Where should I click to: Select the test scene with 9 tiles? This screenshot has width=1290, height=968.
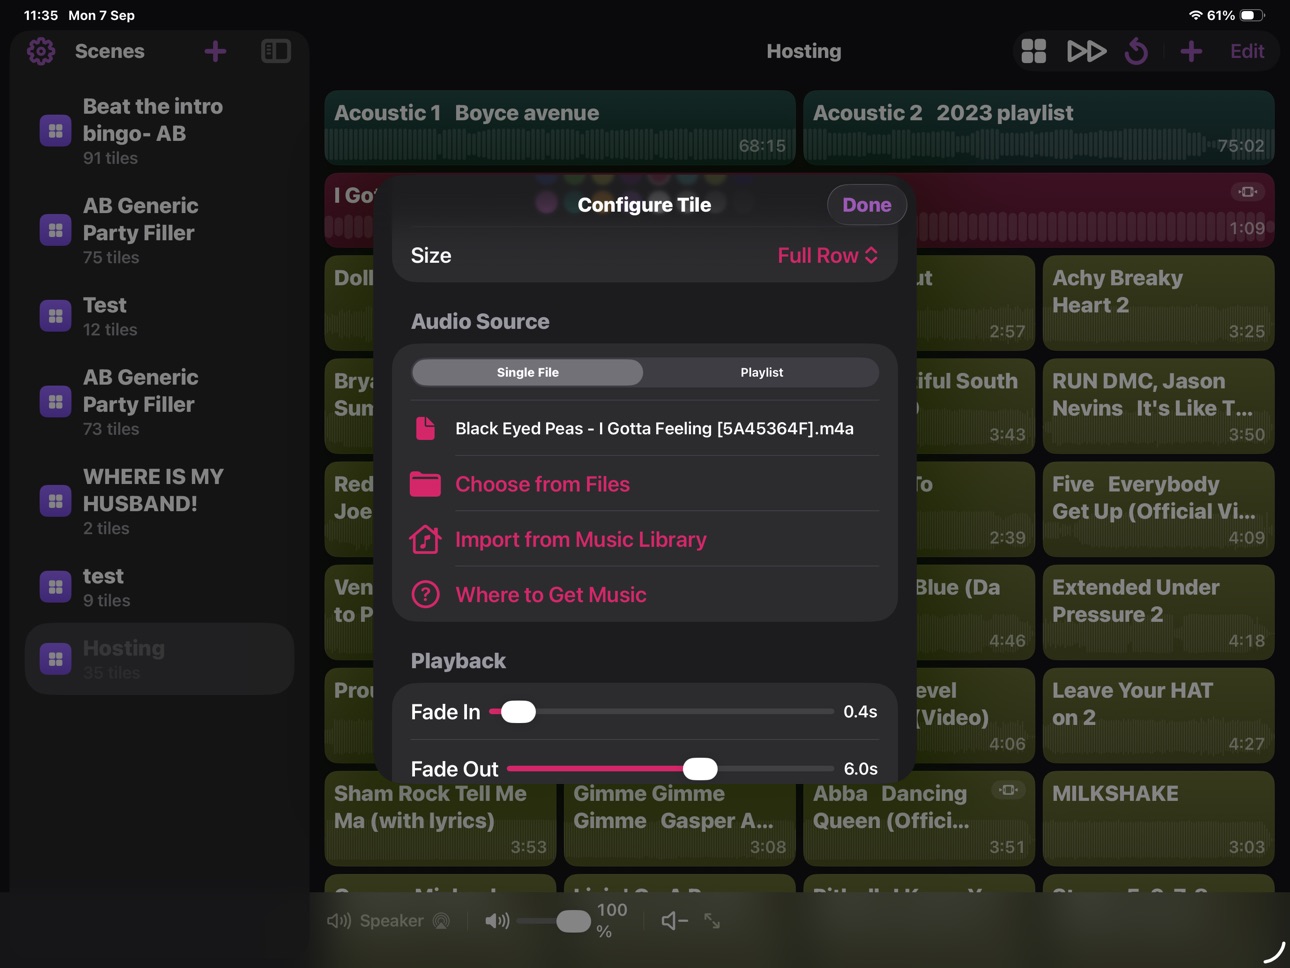click(159, 587)
